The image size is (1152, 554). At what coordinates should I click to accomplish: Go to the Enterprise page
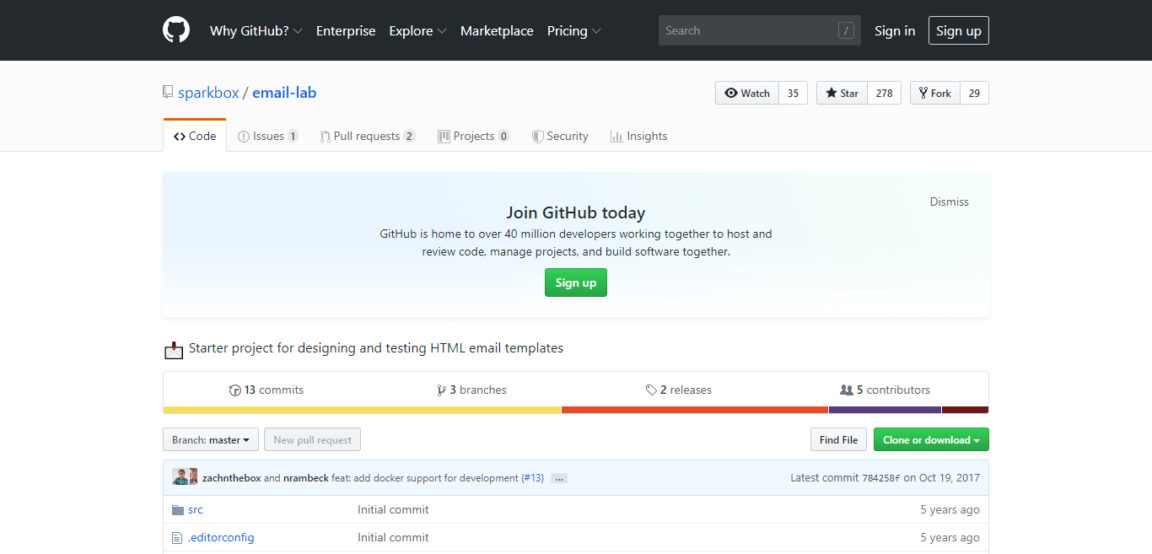coord(345,31)
